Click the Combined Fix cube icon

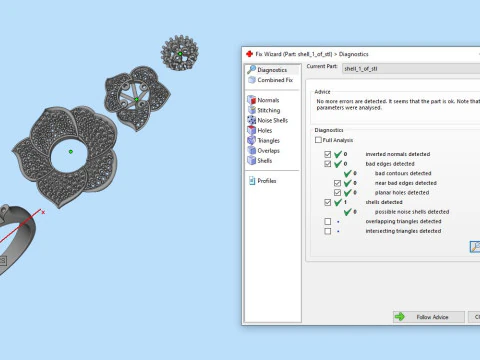[x=252, y=80]
